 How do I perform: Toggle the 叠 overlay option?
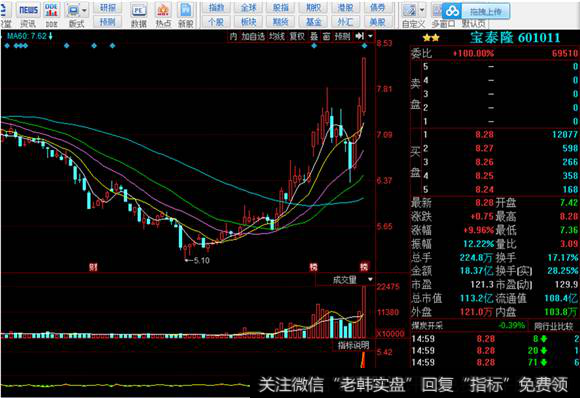tap(314, 36)
